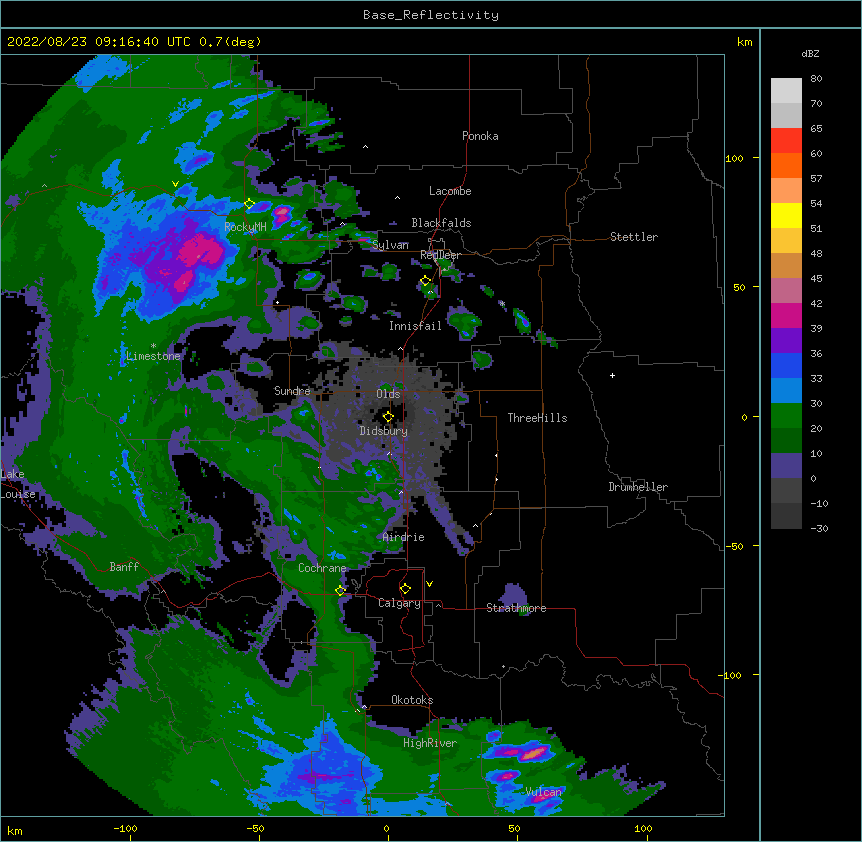The height and width of the screenshot is (842, 862).
Task: Click the yellow marker near RockyMH
Action: [x=250, y=204]
